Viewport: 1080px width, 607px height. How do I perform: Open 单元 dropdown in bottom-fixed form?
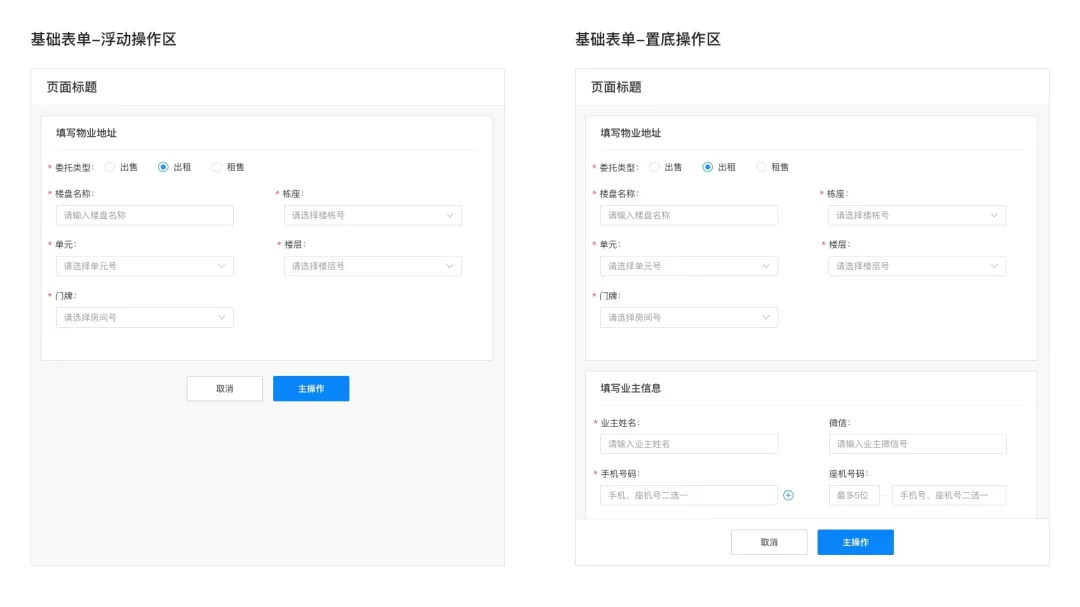pyautogui.click(x=689, y=266)
